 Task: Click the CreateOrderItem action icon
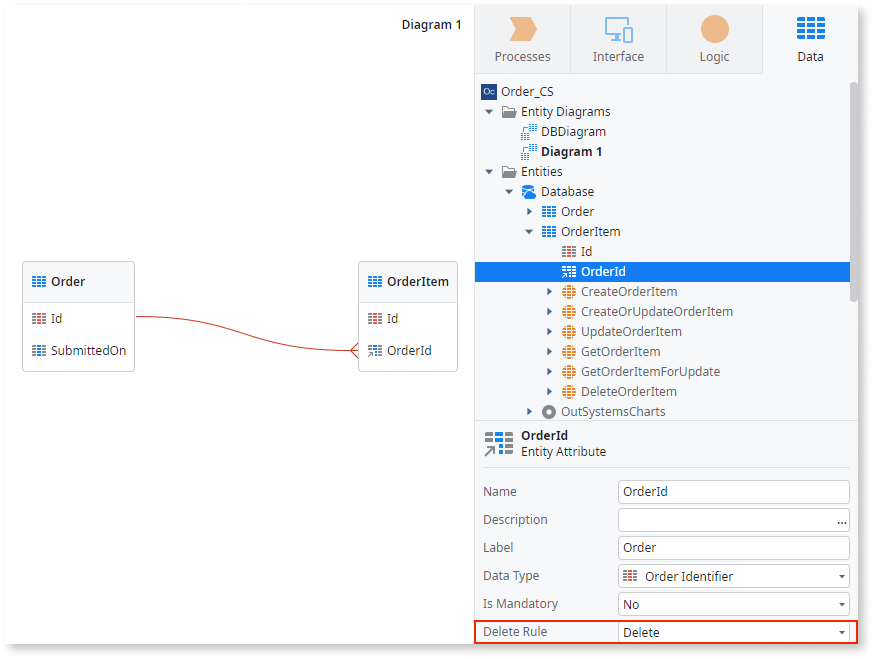click(571, 291)
